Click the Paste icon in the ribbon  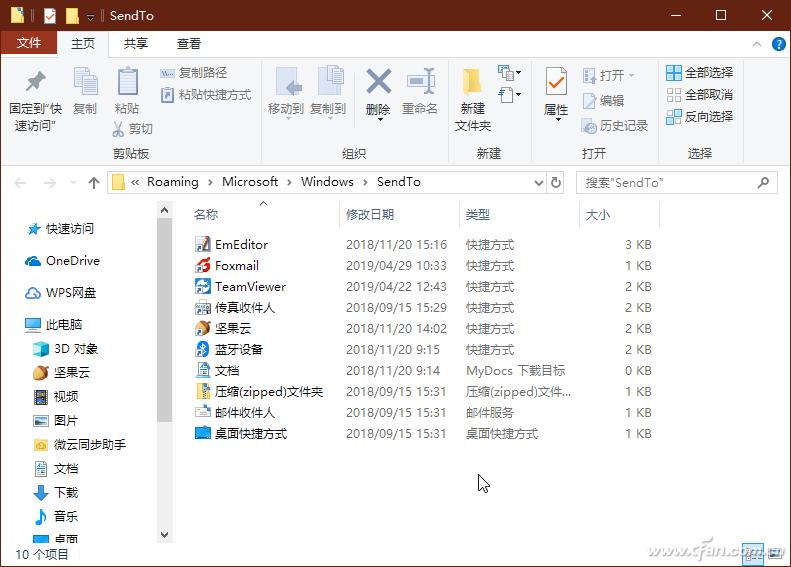click(x=127, y=83)
